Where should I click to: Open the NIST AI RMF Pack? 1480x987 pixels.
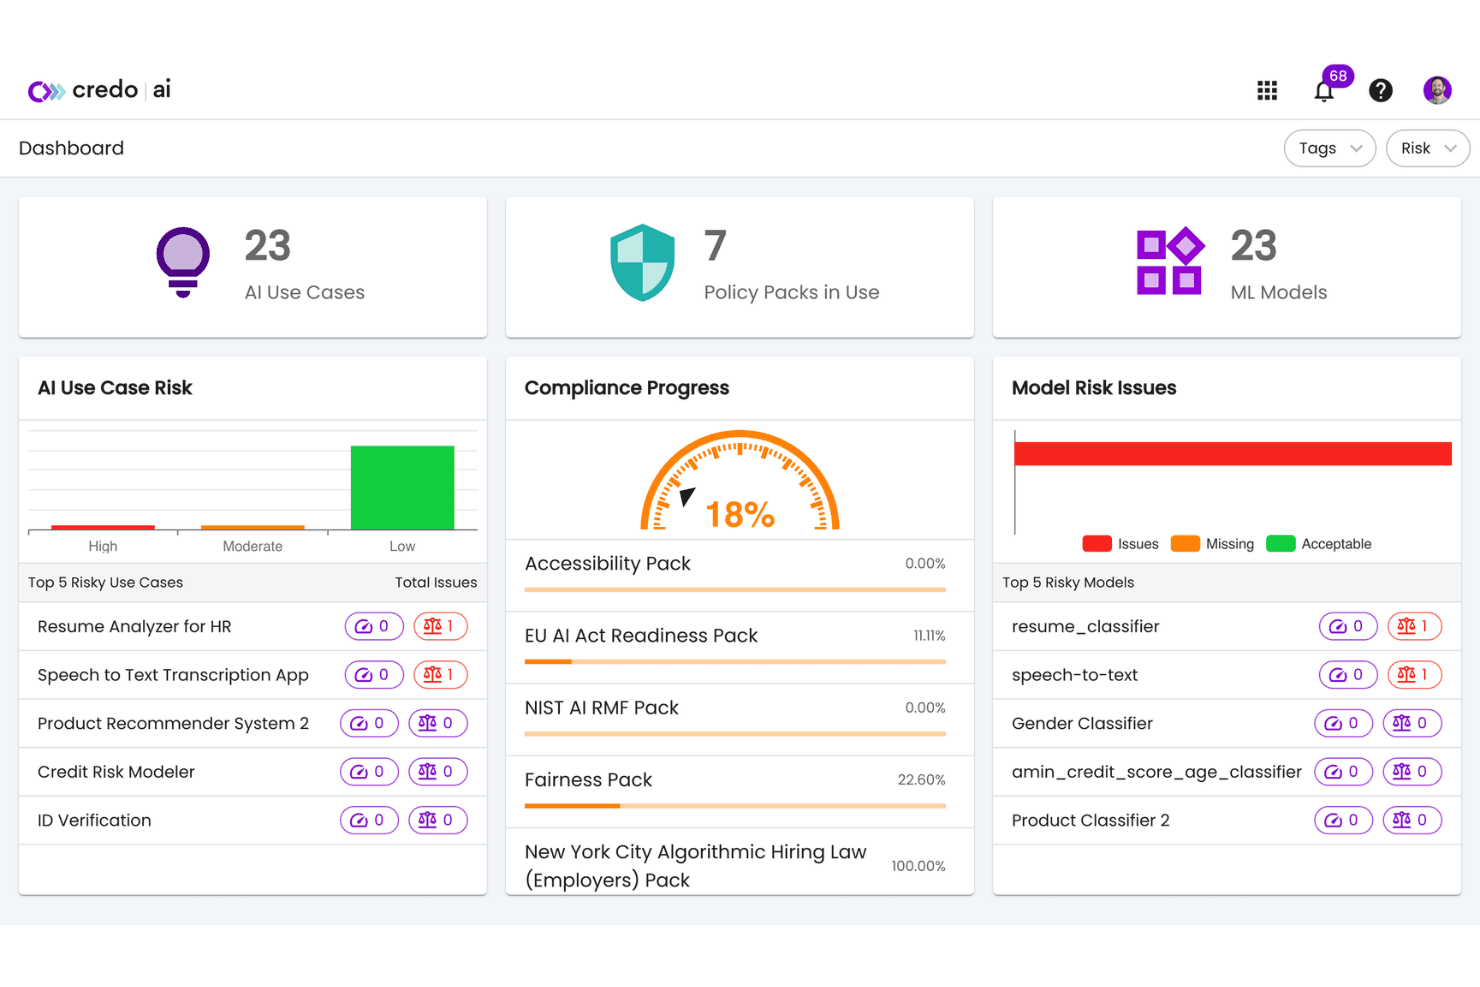[x=602, y=708]
